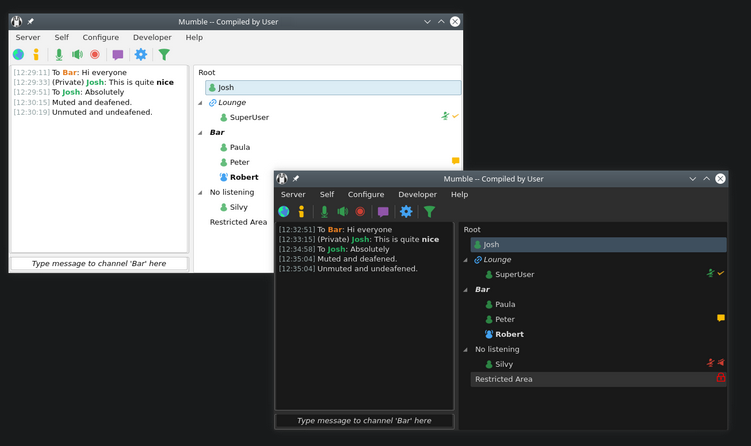The image size is (751, 446).
Task: Click message input field in light window
Action: pos(99,263)
